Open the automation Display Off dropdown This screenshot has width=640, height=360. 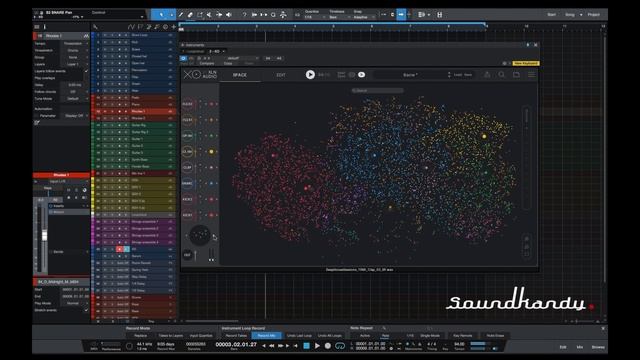[76, 116]
